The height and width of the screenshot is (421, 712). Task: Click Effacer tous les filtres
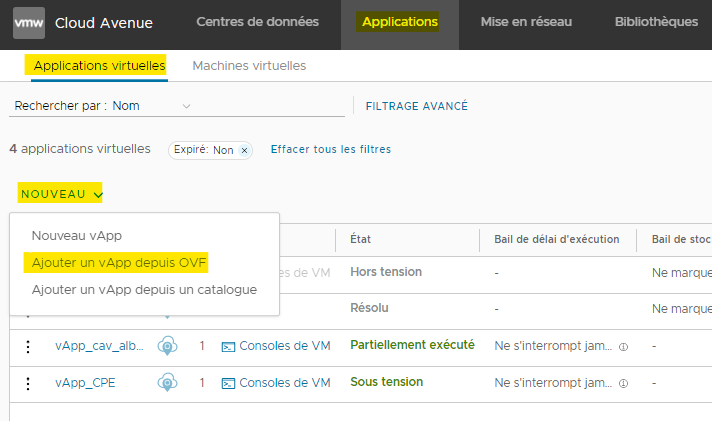point(331,149)
